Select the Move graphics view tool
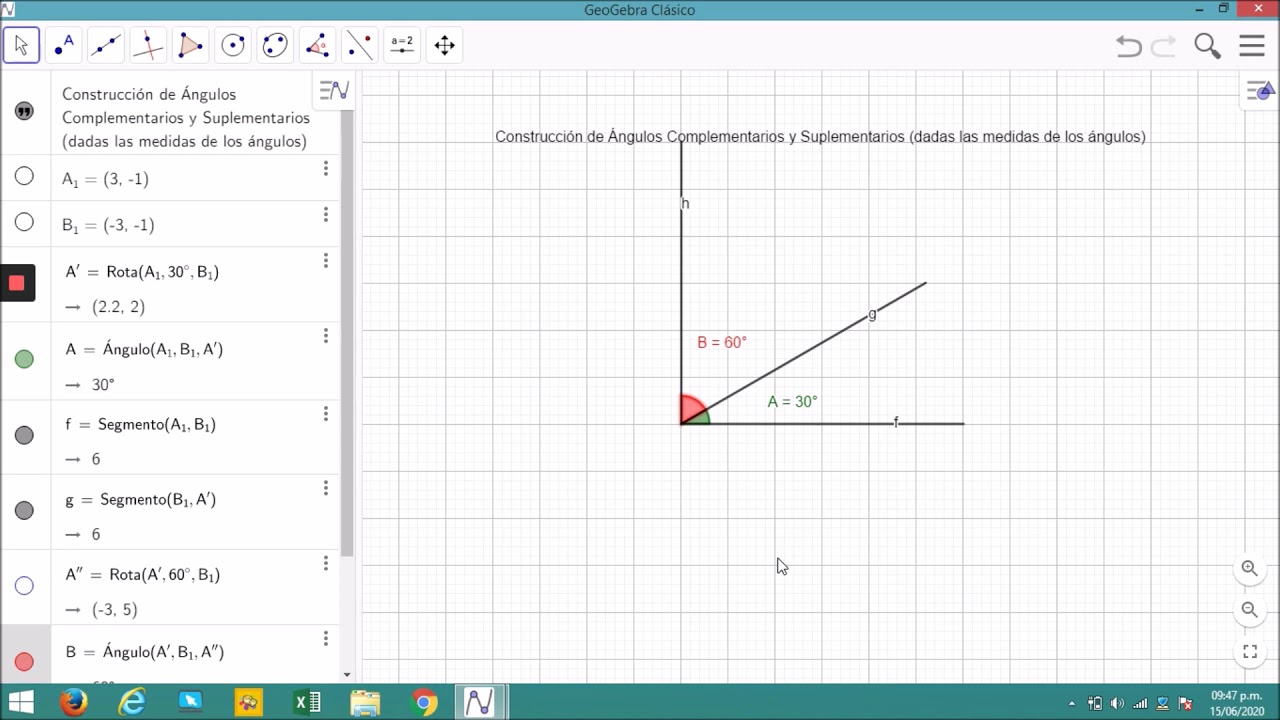Viewport: 1280px width, 720px height. coord(444,45)
